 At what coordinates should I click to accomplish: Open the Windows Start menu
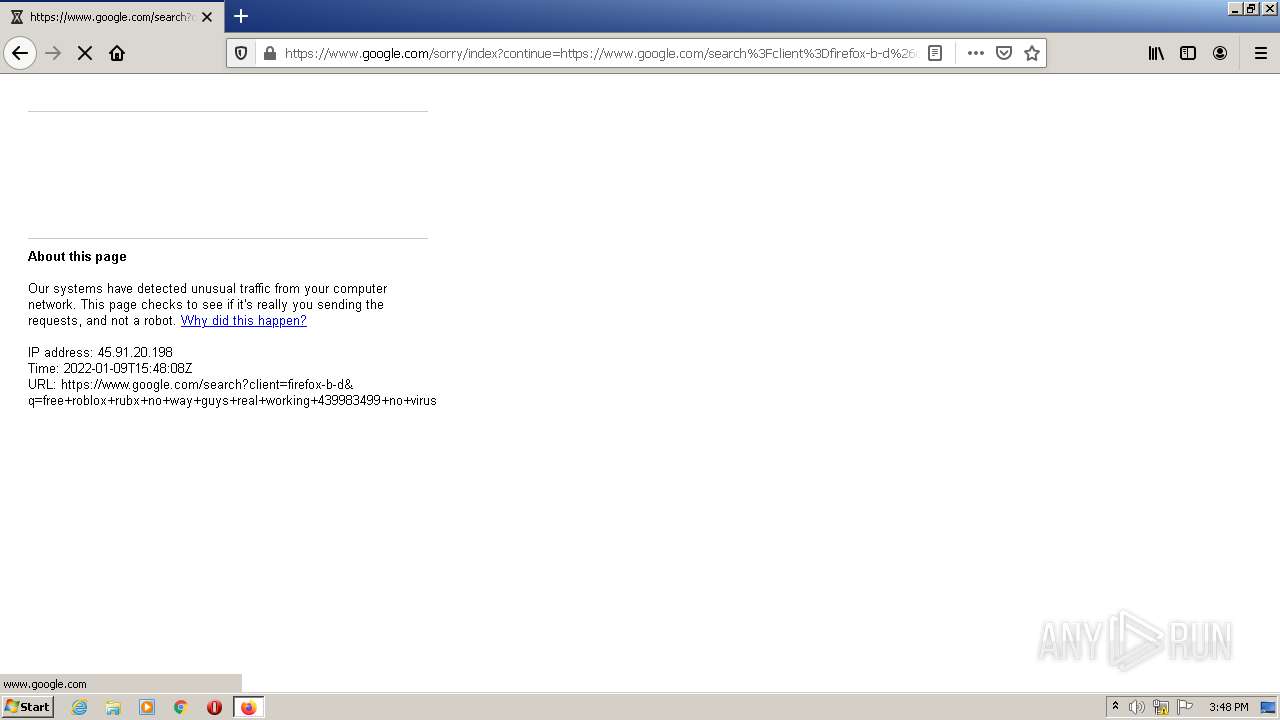tap(27, 707)
